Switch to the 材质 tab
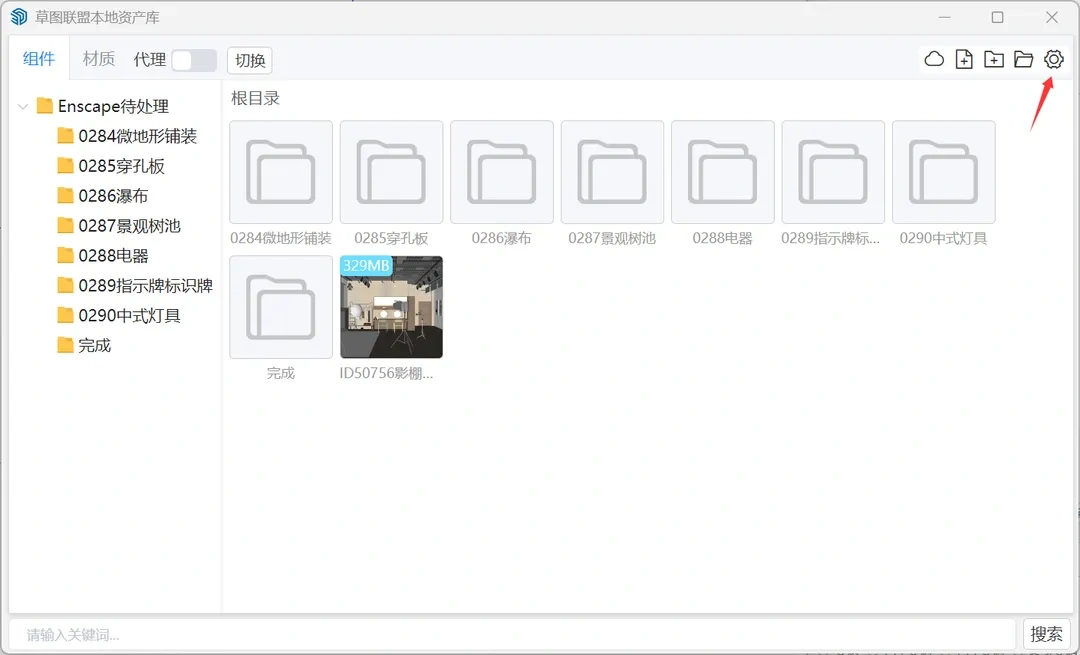1080x655 pixels. pyautogui.click(x=99, y=59)
